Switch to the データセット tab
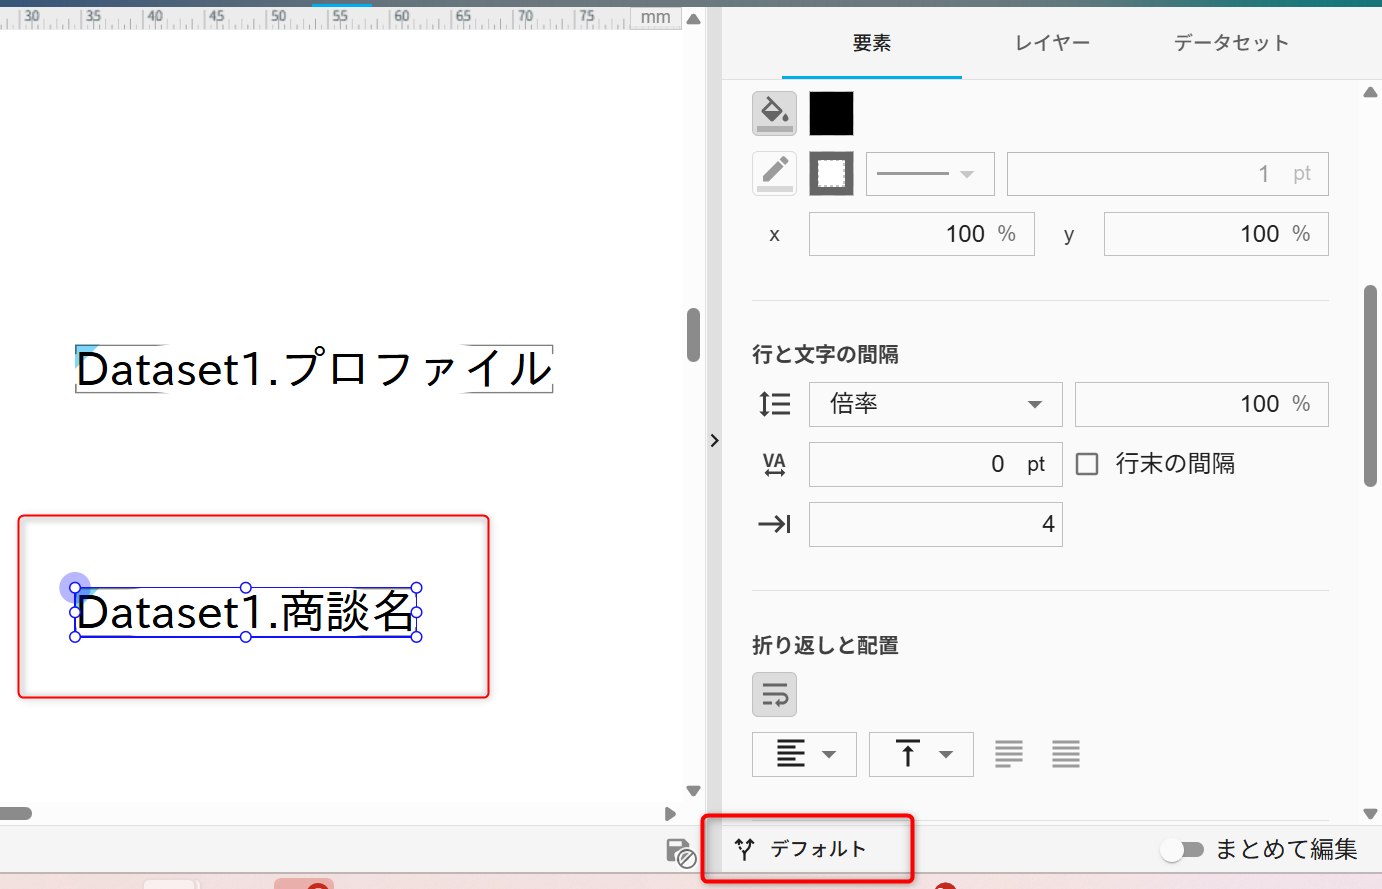Image resolution: width=1382 pixels, height=889 pixels. pos(1232,43)
